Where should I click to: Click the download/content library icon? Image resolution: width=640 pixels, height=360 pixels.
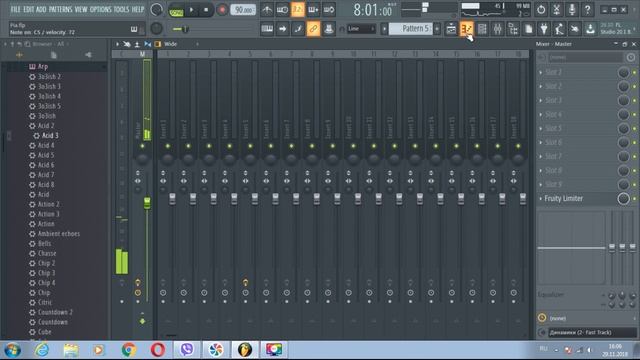tap(590, 29)
